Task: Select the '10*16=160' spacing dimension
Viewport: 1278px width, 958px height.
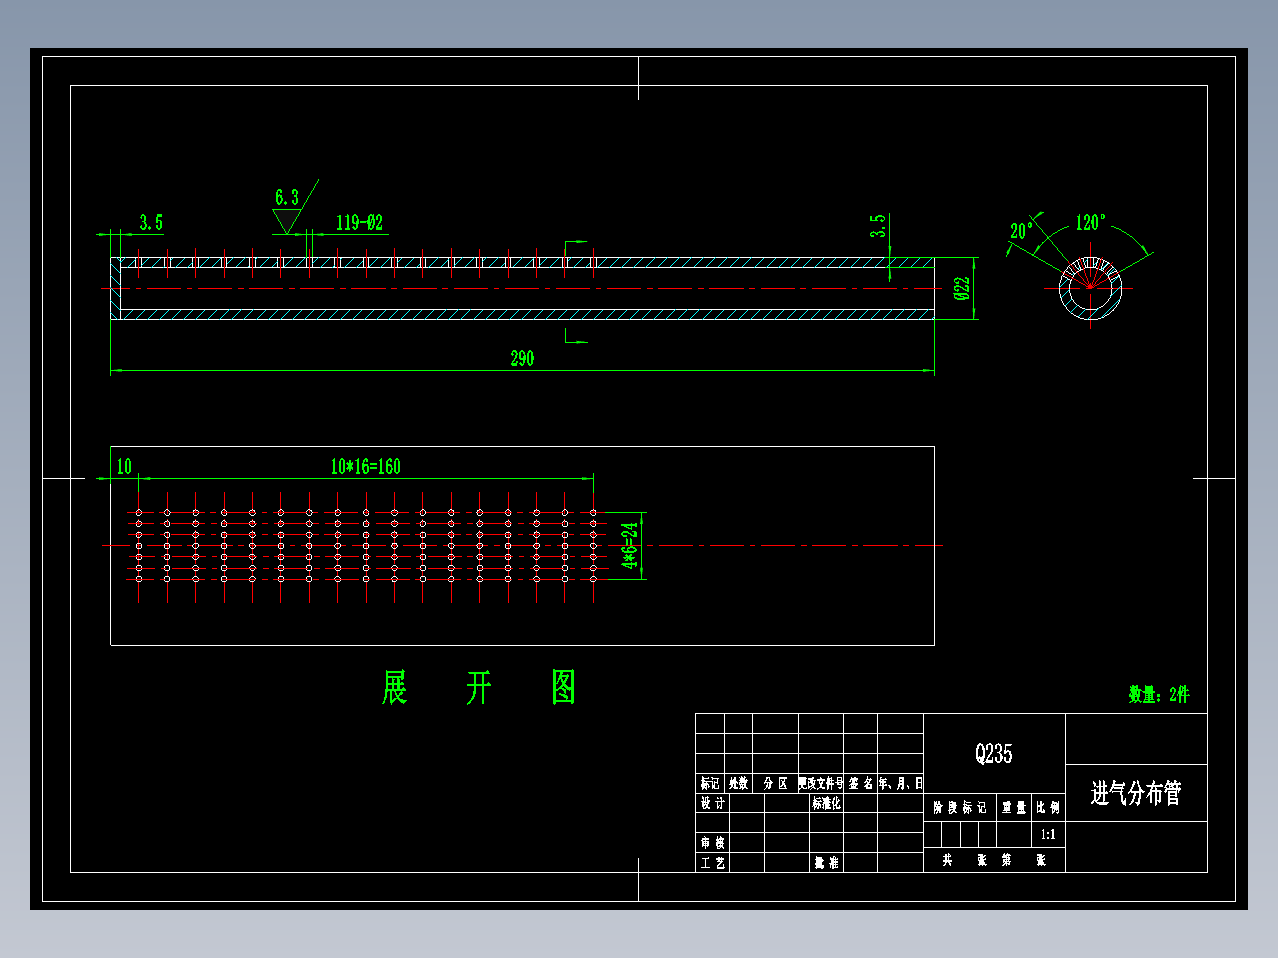Action: point(365,466)
